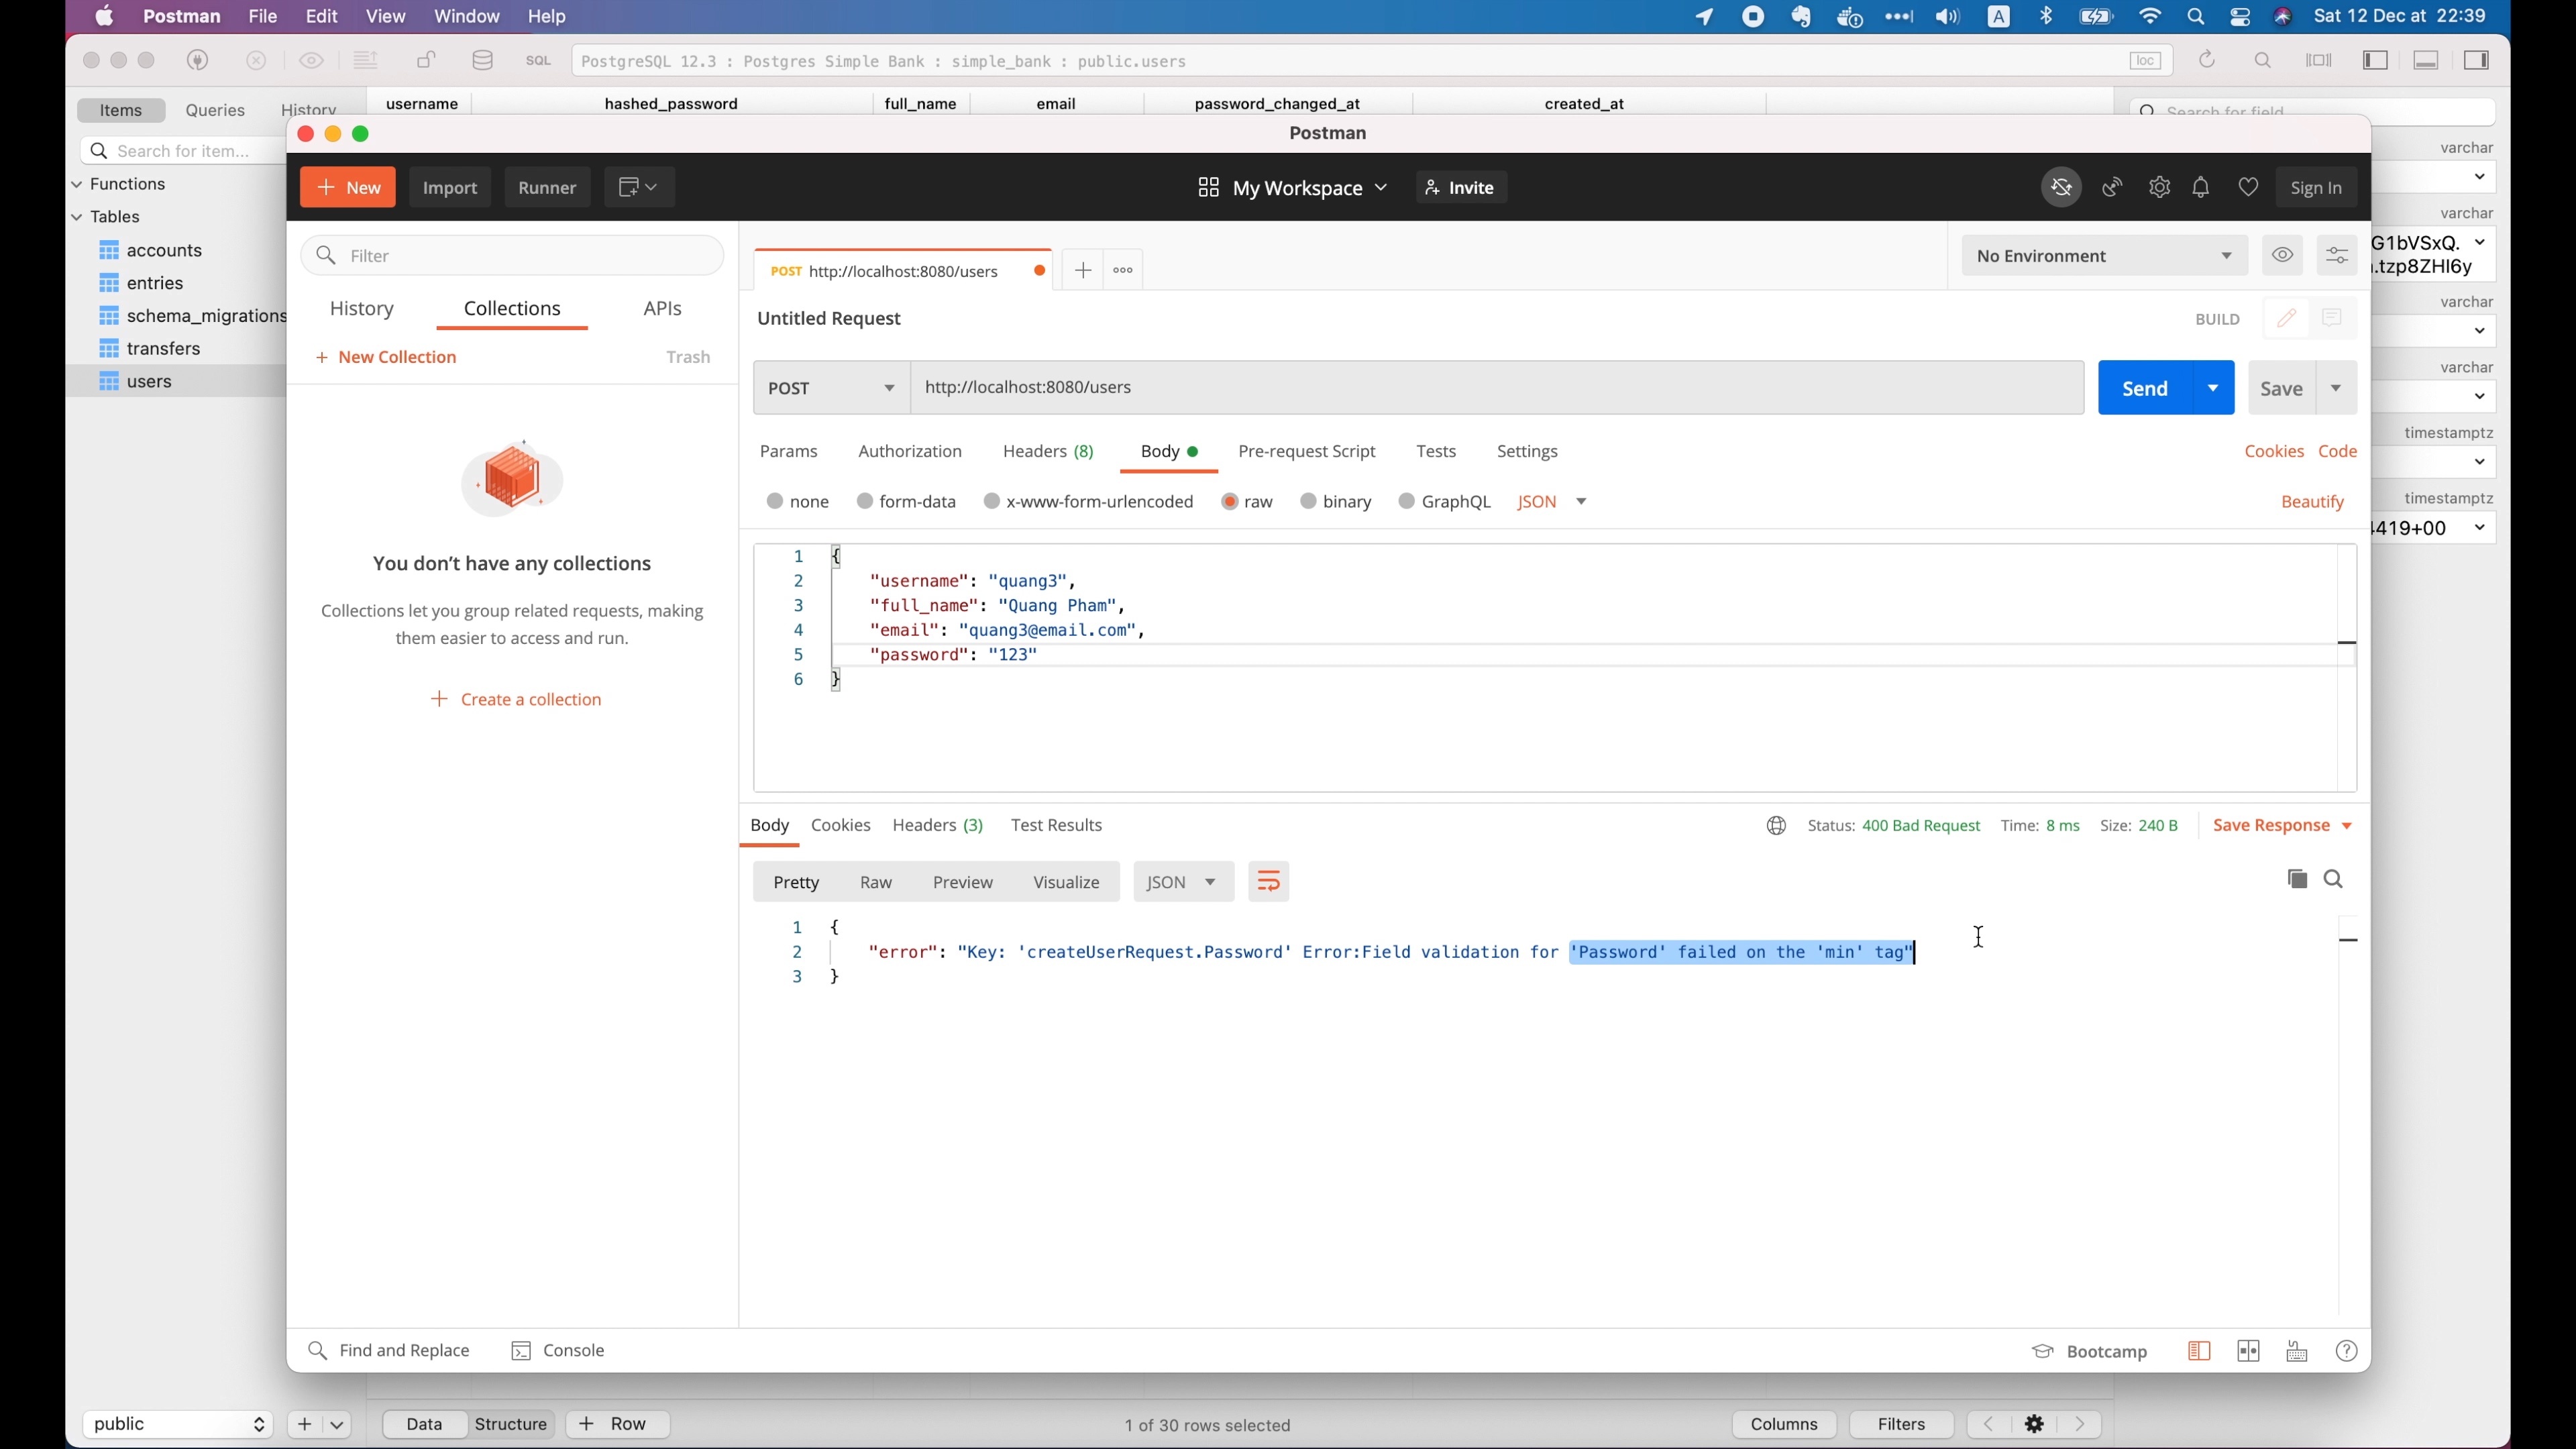Open the Send button dropdown arrow
2576x1449 pixels.
(2213, 388)
